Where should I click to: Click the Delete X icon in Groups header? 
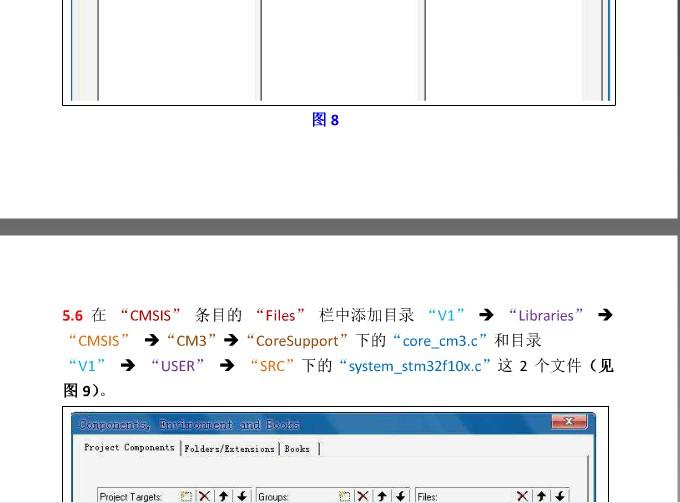(x=363, y=496)
